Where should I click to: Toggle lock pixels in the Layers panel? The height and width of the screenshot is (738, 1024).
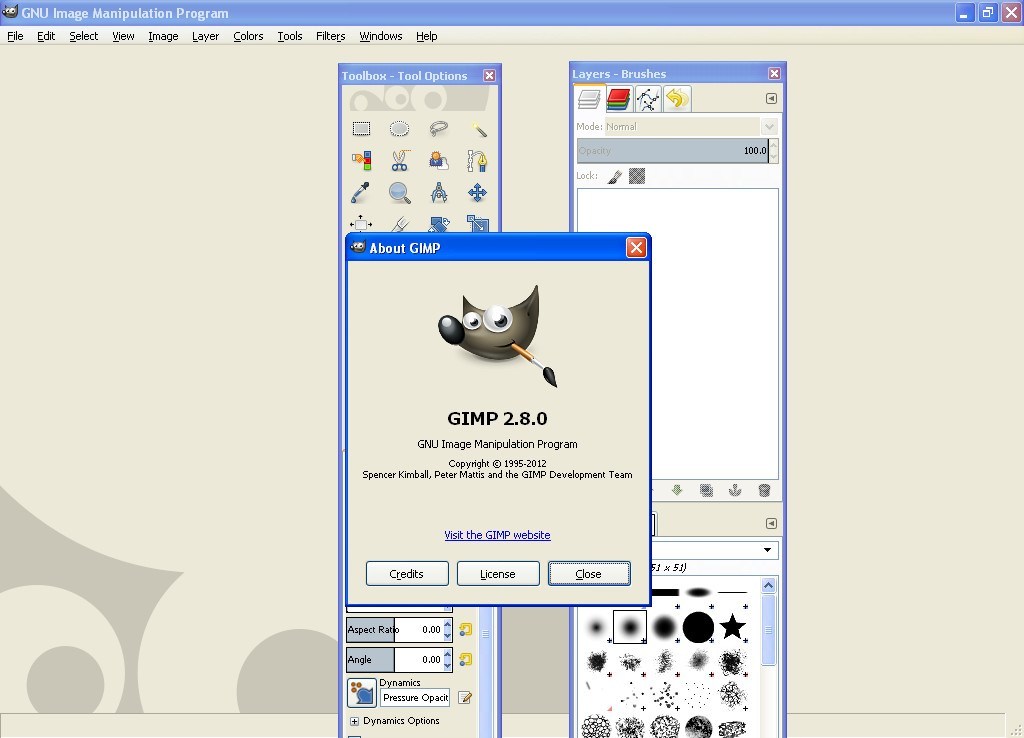pos(615,175)
